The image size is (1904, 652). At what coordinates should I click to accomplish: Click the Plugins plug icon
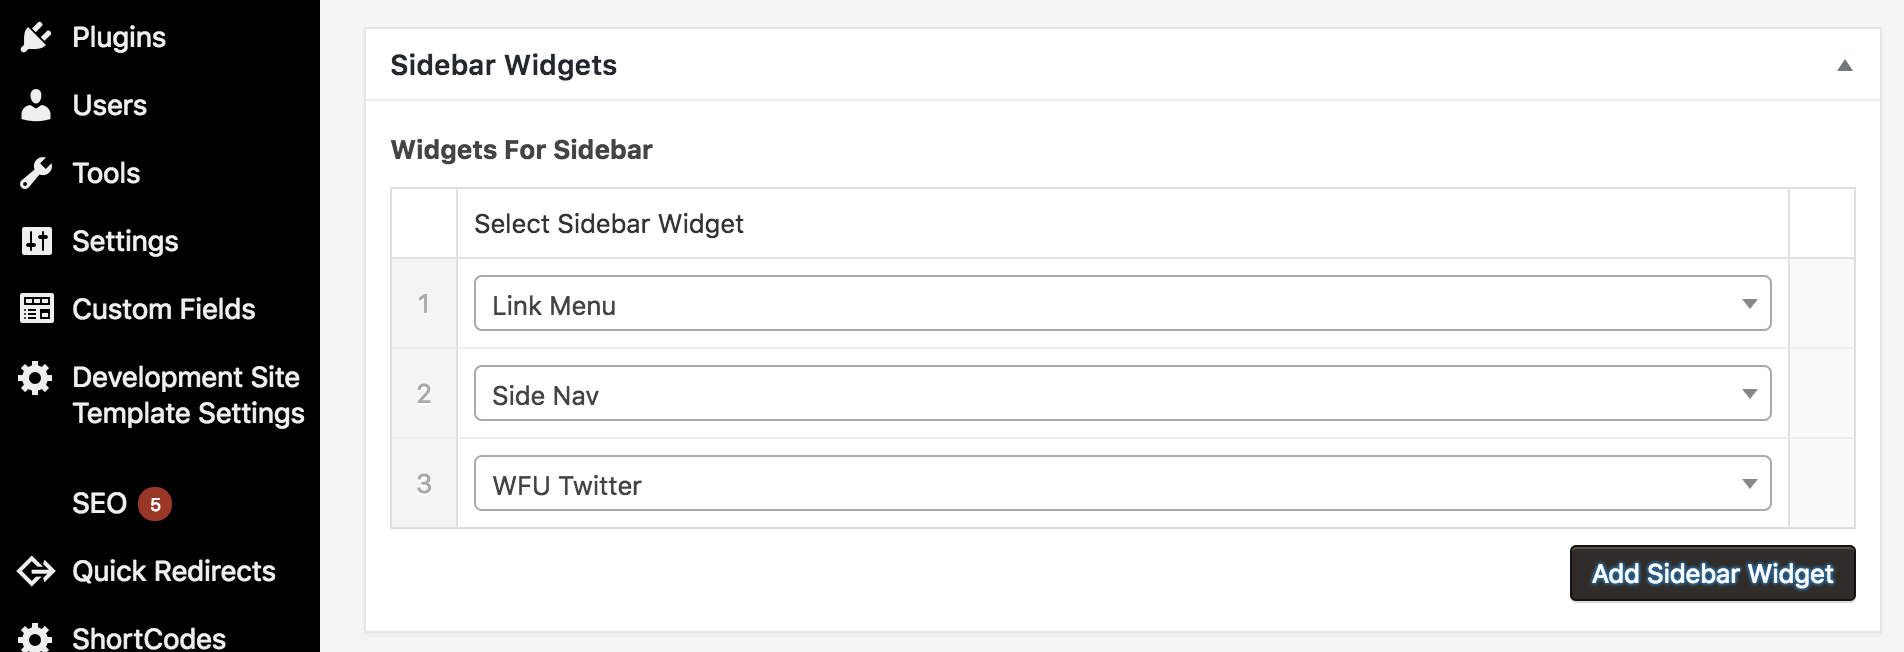point(36,37)
